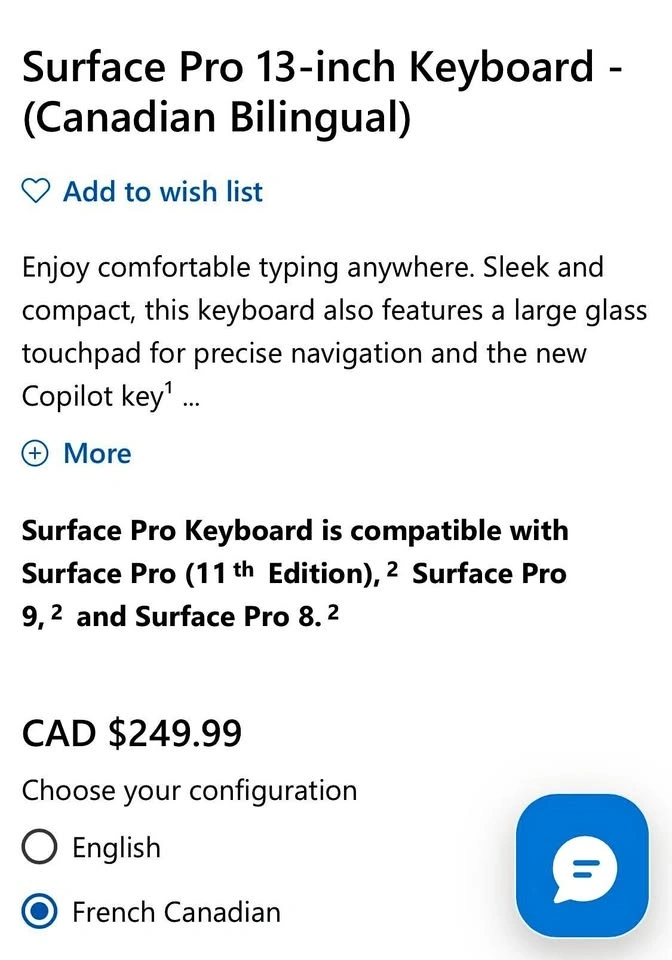Open footnote 2 after "Surface Pro 9,"
Image resolution: width=672 pixels, height=960 pixels.
57,612
